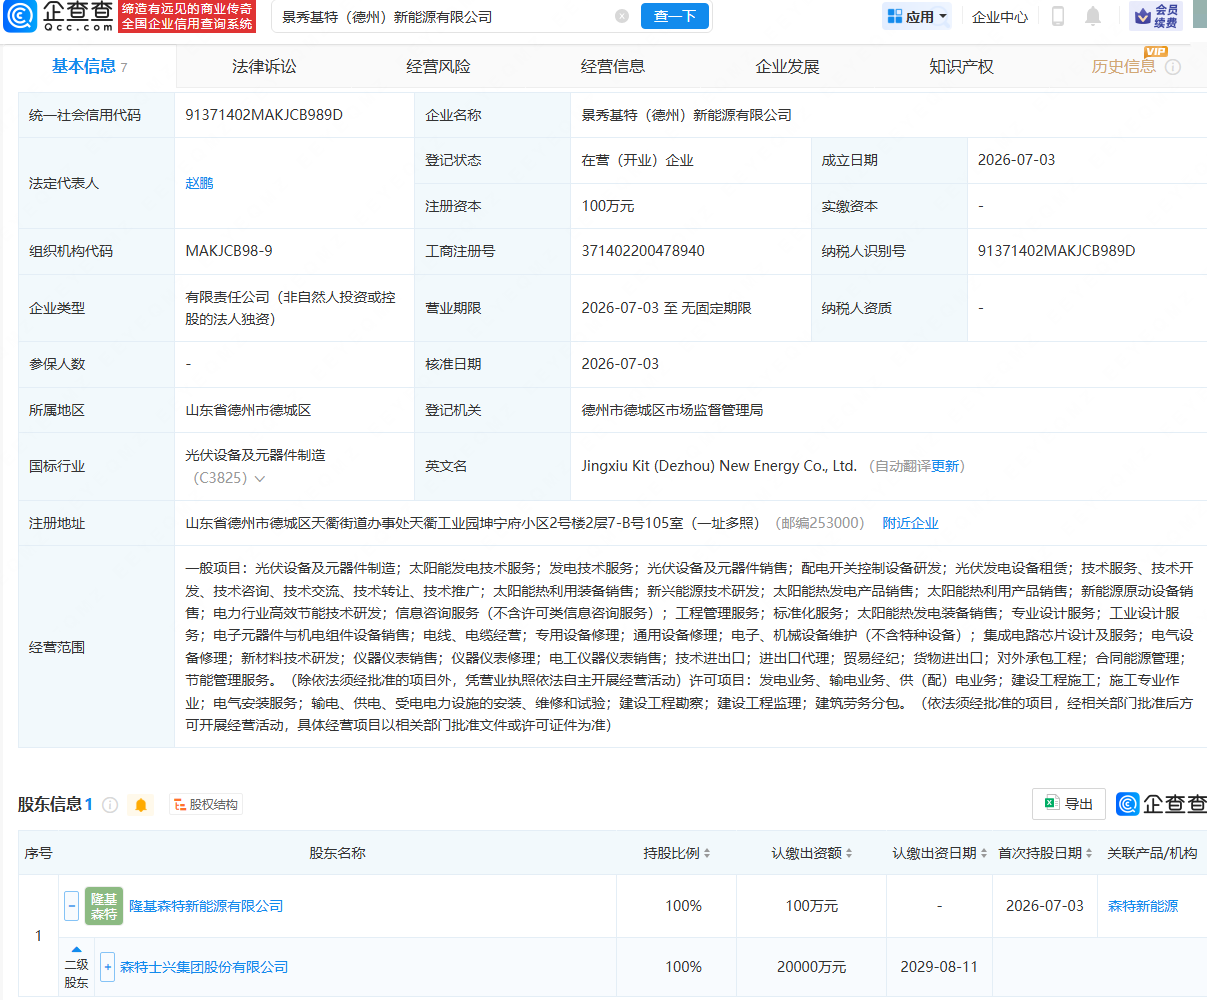Open 附近企业 nearby companies link
Viewport: 1207px width, 1000px height.
(910, 523)
